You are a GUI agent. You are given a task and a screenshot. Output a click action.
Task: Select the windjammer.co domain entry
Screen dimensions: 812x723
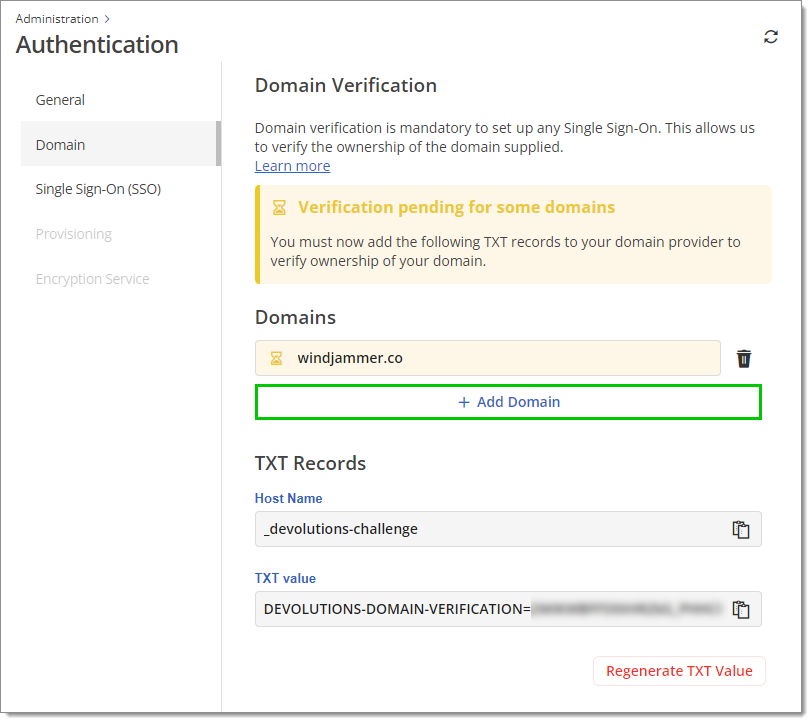[490, 360]
